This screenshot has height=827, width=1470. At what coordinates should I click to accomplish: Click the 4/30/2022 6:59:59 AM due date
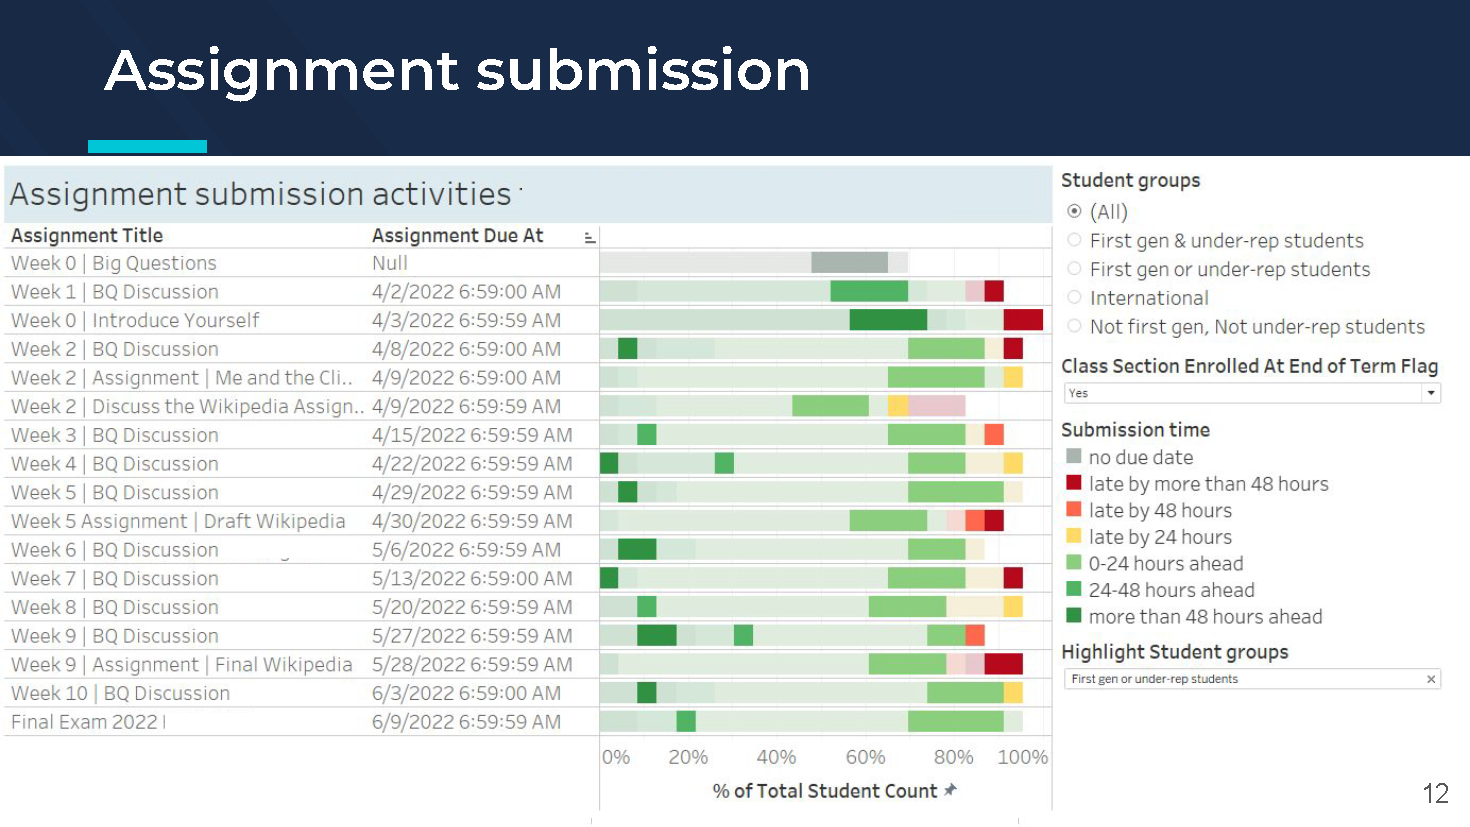(472, 521)
